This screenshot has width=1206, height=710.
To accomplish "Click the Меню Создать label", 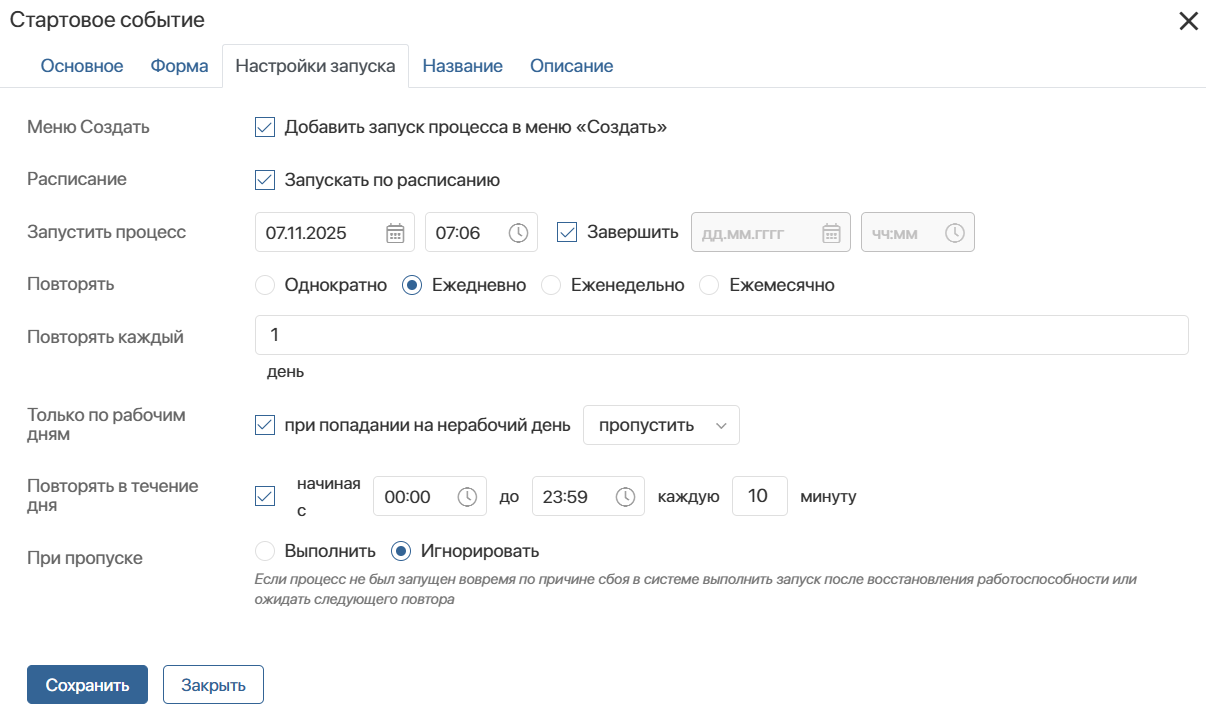I will (88, 127).
